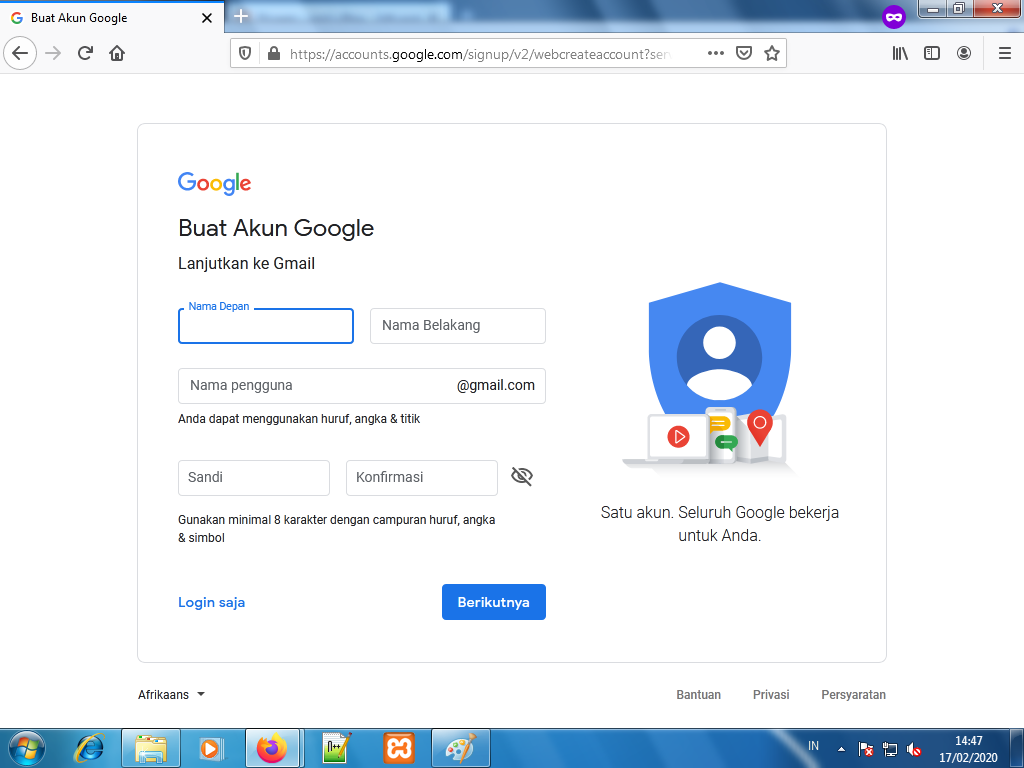Image resolution: width=1024 pixels, height=768 pixels.
Task: Click the forward navigation arrow
Action: [53, 53]
